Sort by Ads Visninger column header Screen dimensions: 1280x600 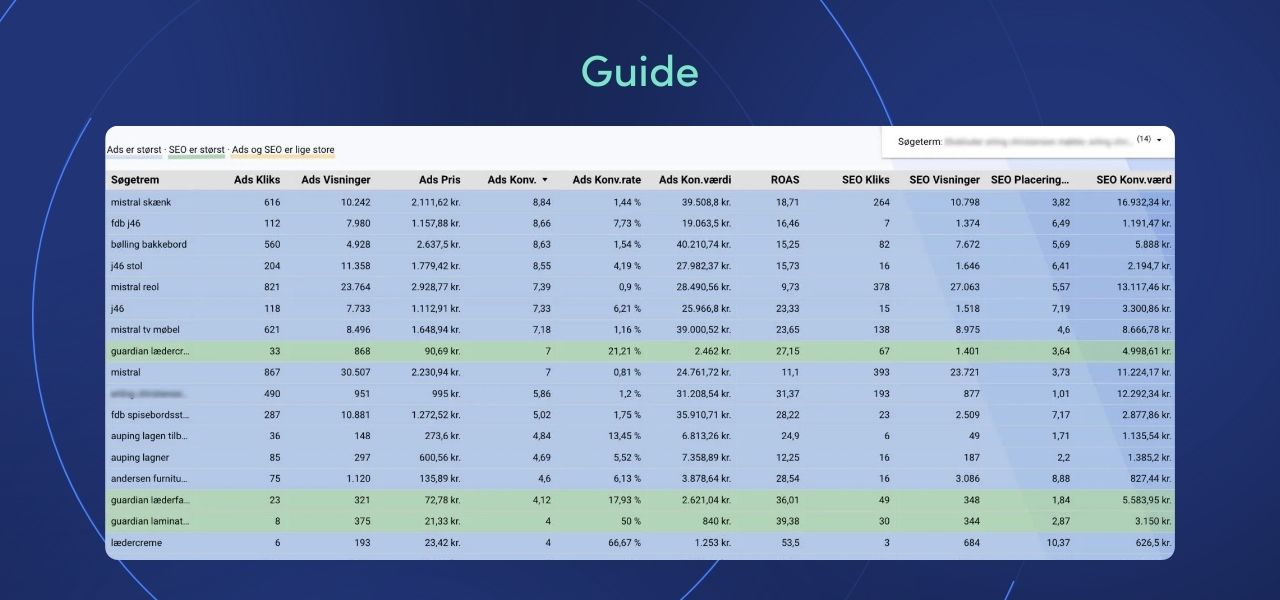(x=336, y=180)
